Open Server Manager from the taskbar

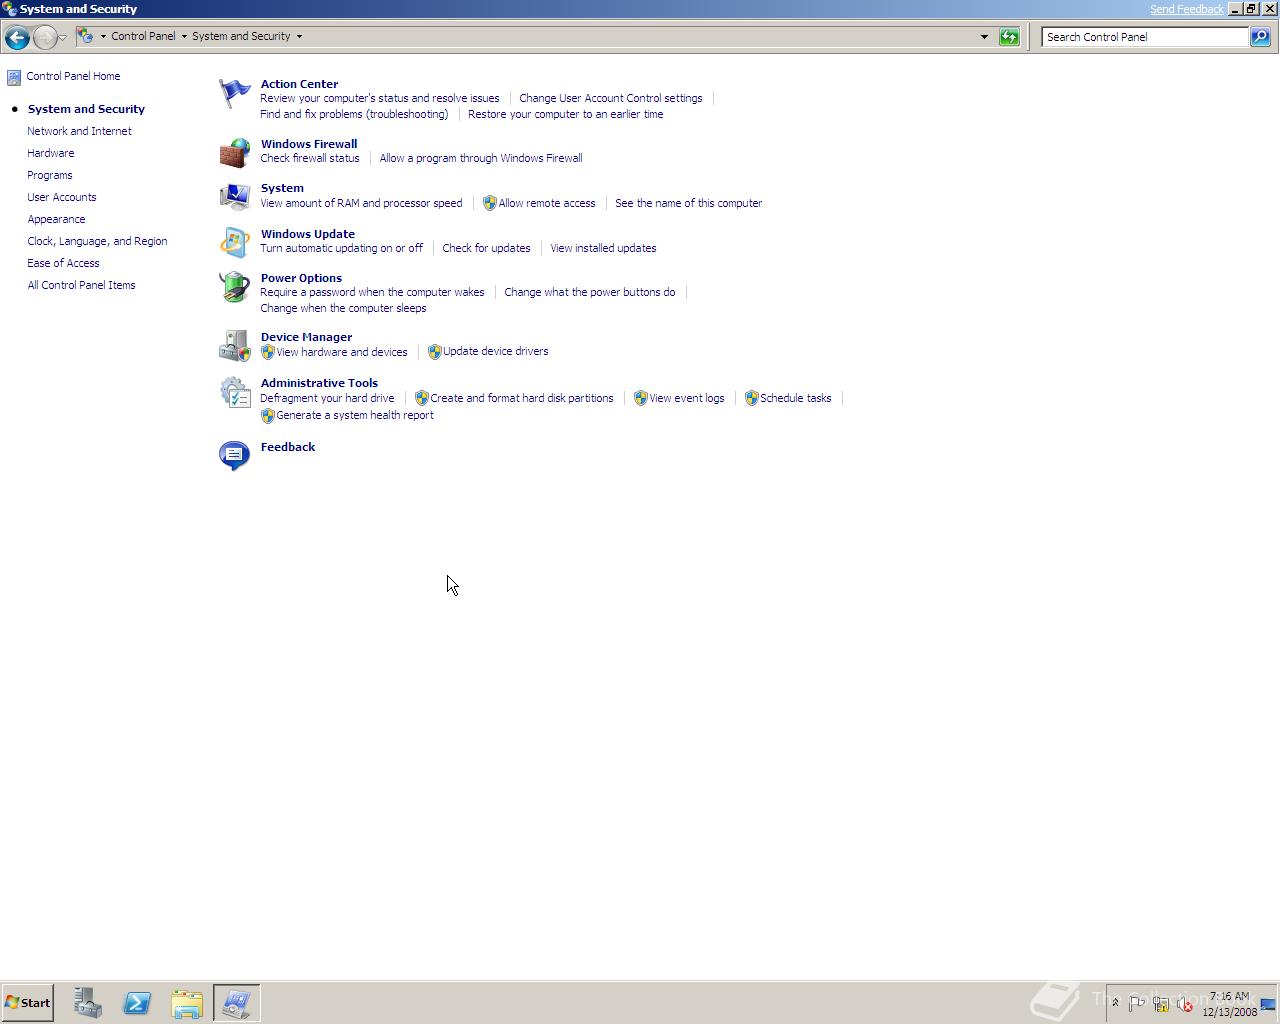pyautogui.click(x=87, y=1003)
